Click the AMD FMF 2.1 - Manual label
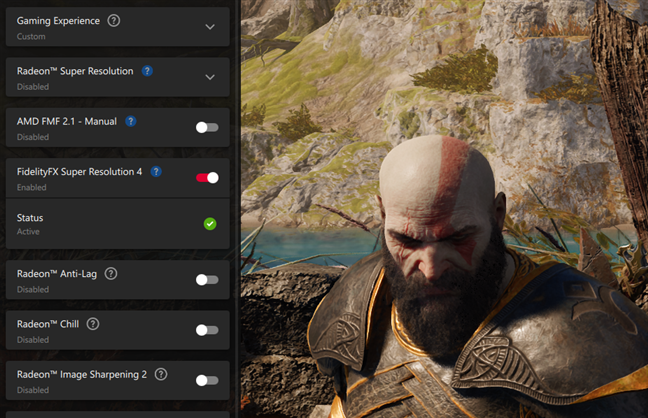 67,121
